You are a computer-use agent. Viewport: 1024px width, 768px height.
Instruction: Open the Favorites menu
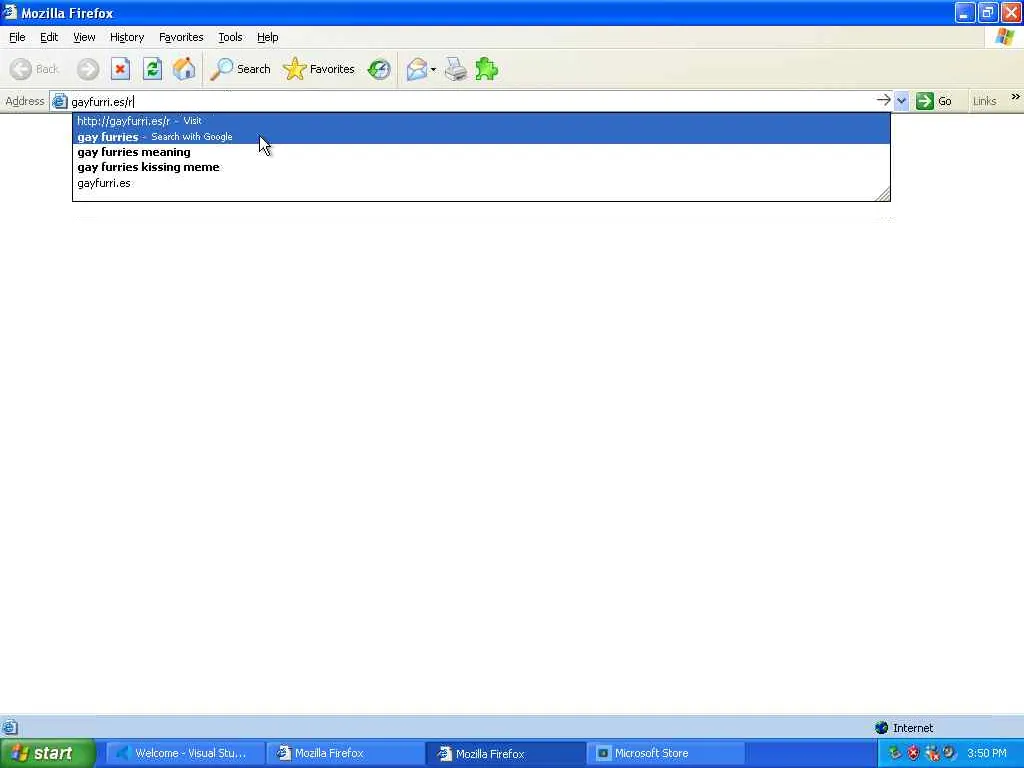pos(181,37)
